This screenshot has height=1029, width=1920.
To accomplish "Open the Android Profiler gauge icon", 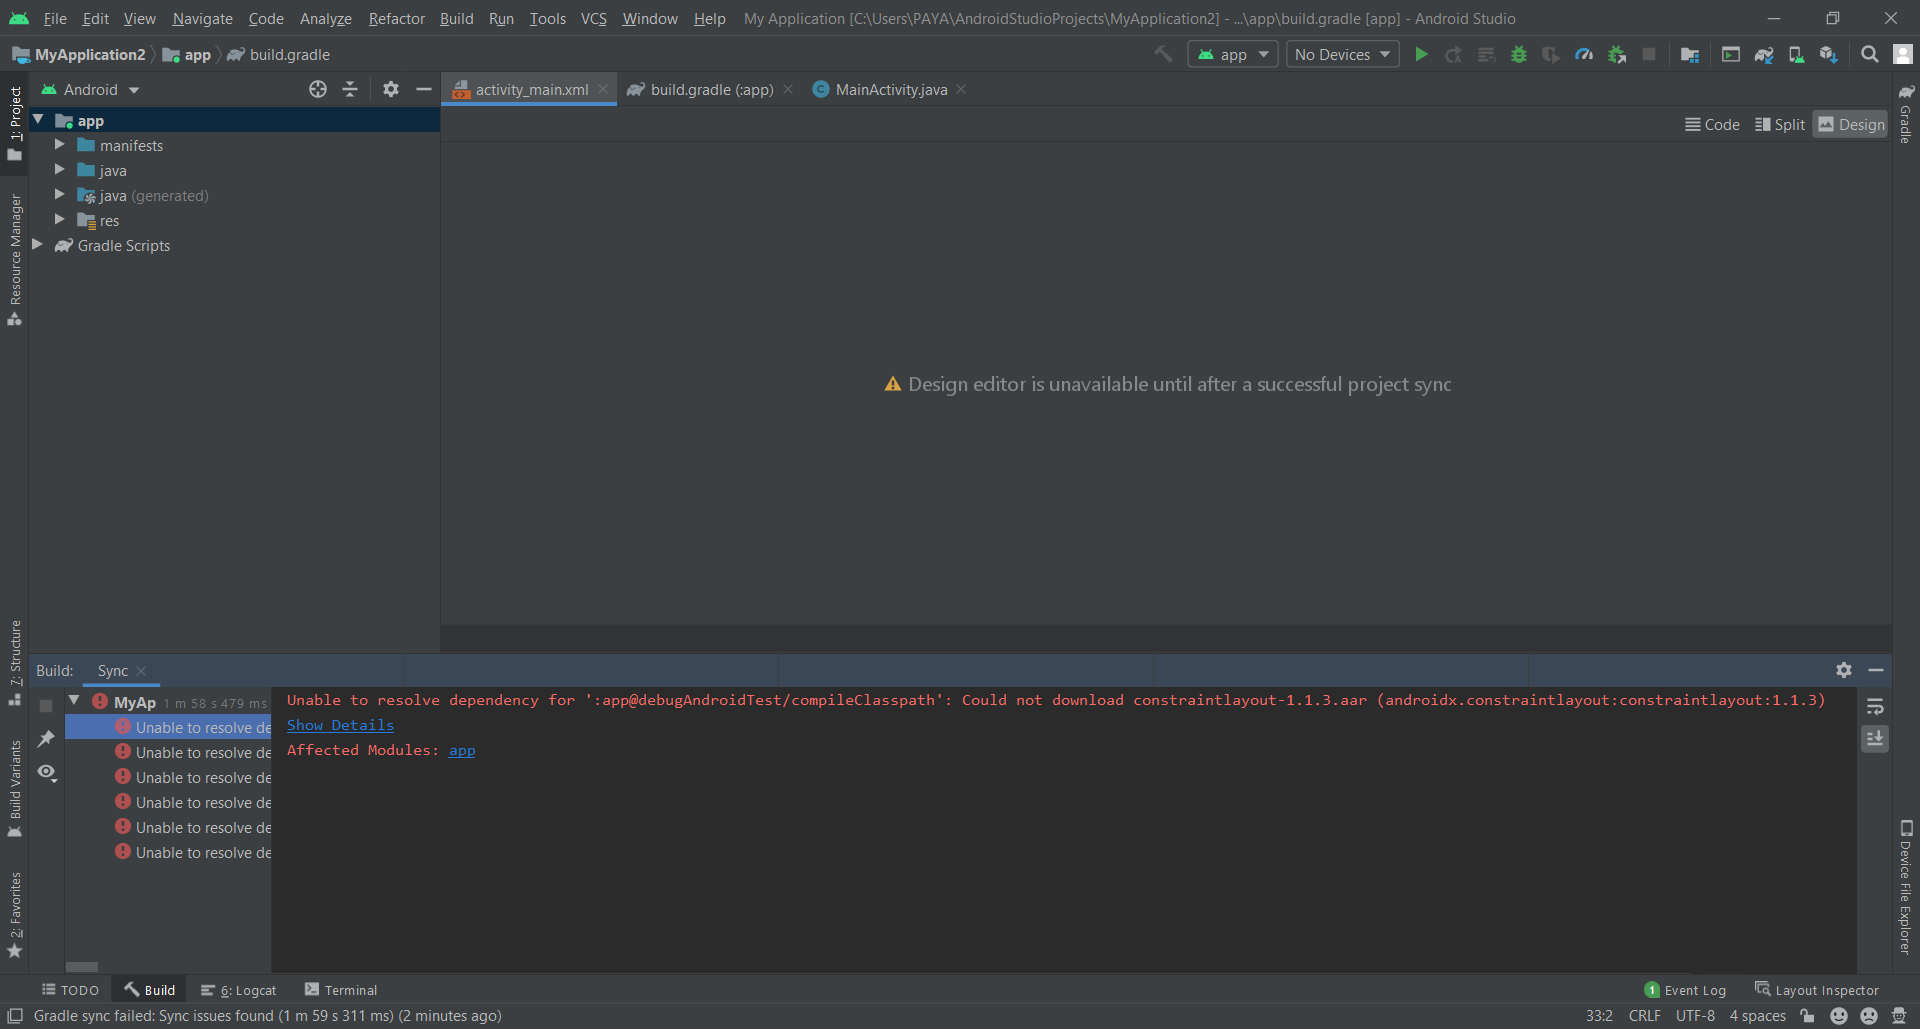I will pos(1584,55).
